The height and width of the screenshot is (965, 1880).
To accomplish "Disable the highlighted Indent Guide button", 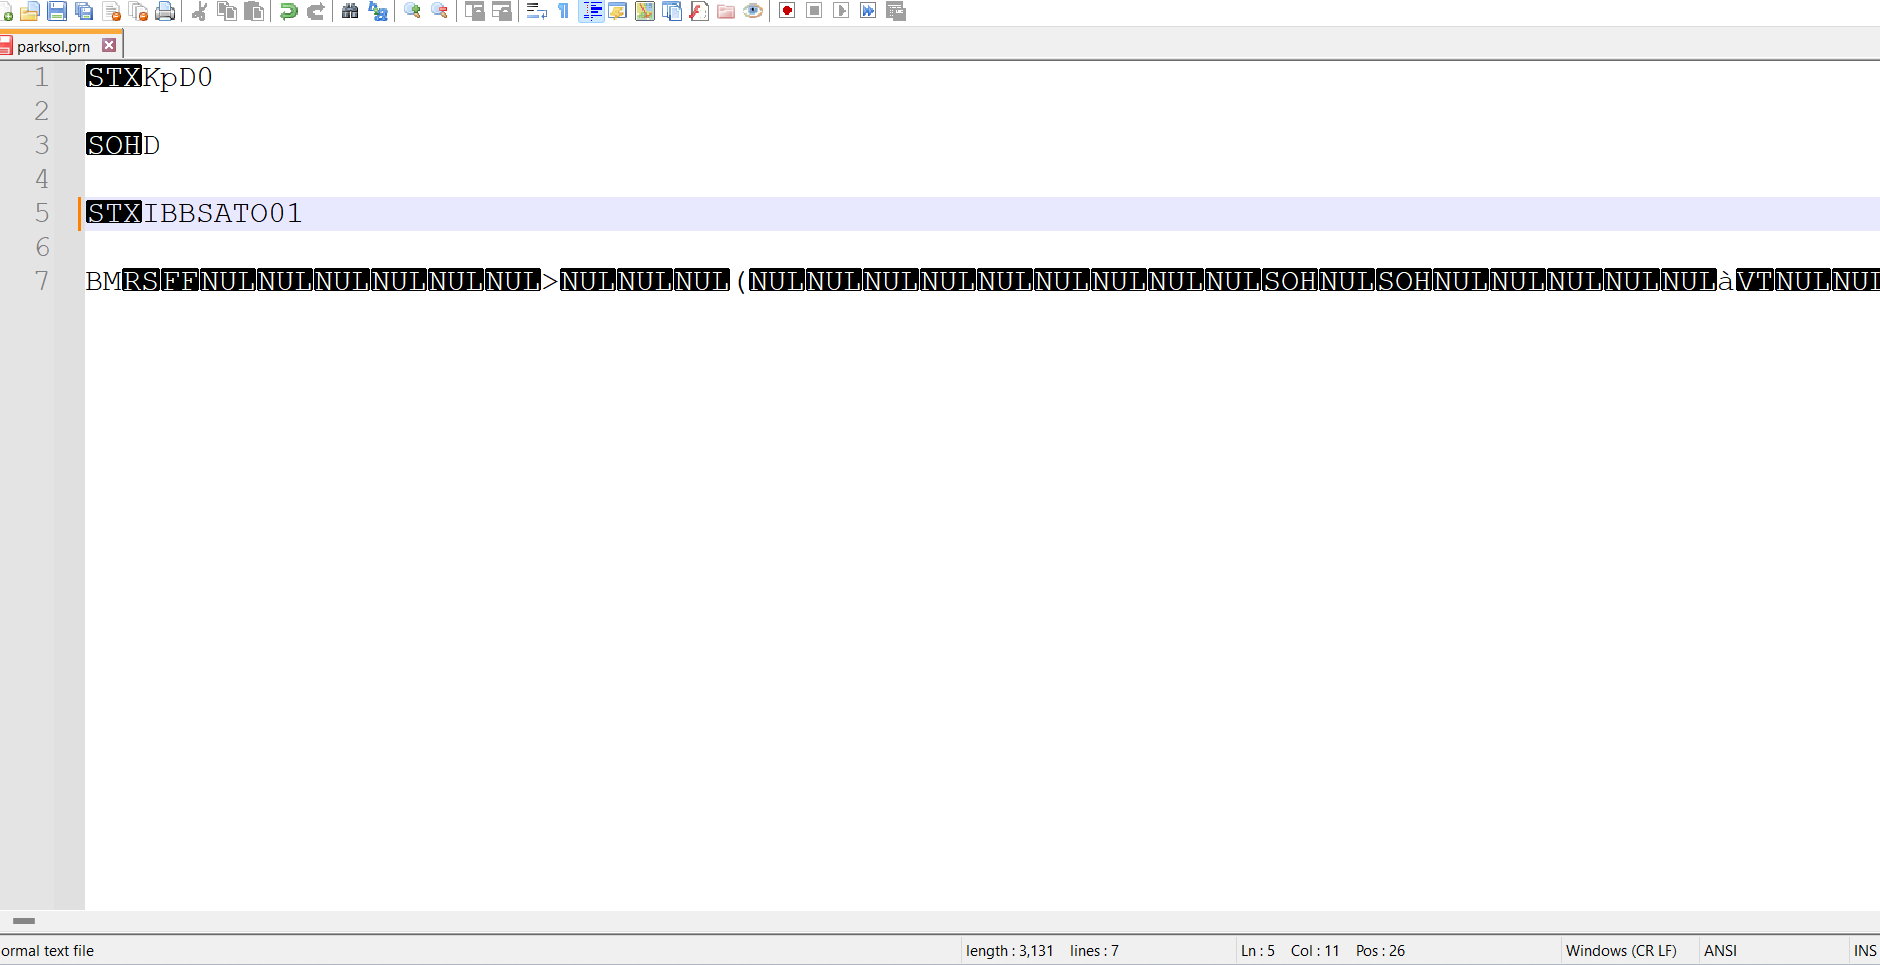I will 591,11.
